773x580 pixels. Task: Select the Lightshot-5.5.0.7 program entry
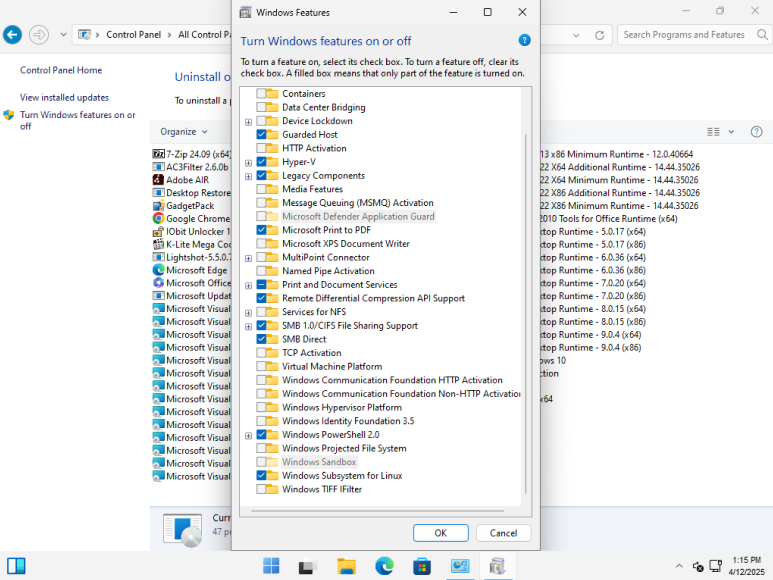(x=192, y=257)
